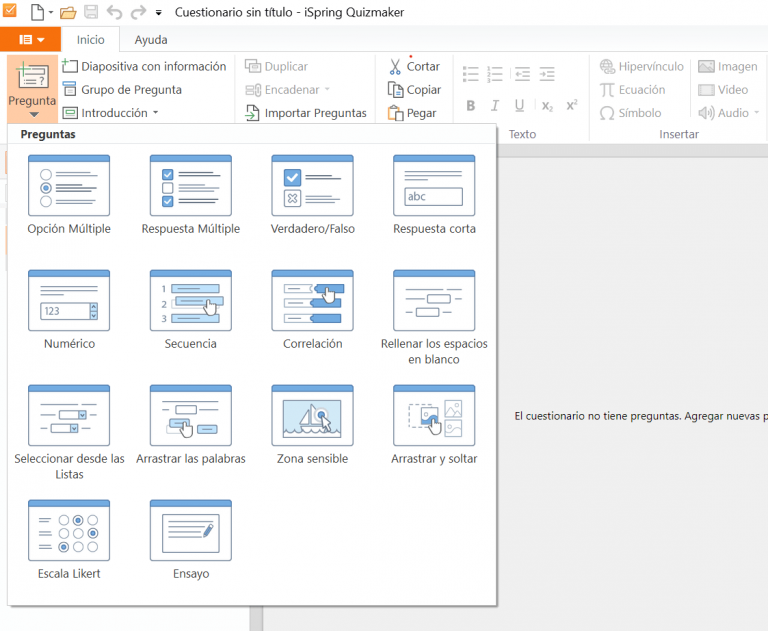Select Rellenar los espacios en blanco question
Image resolution: width=768 pixels, height=631 pixels.
click(x=434, y=317)
